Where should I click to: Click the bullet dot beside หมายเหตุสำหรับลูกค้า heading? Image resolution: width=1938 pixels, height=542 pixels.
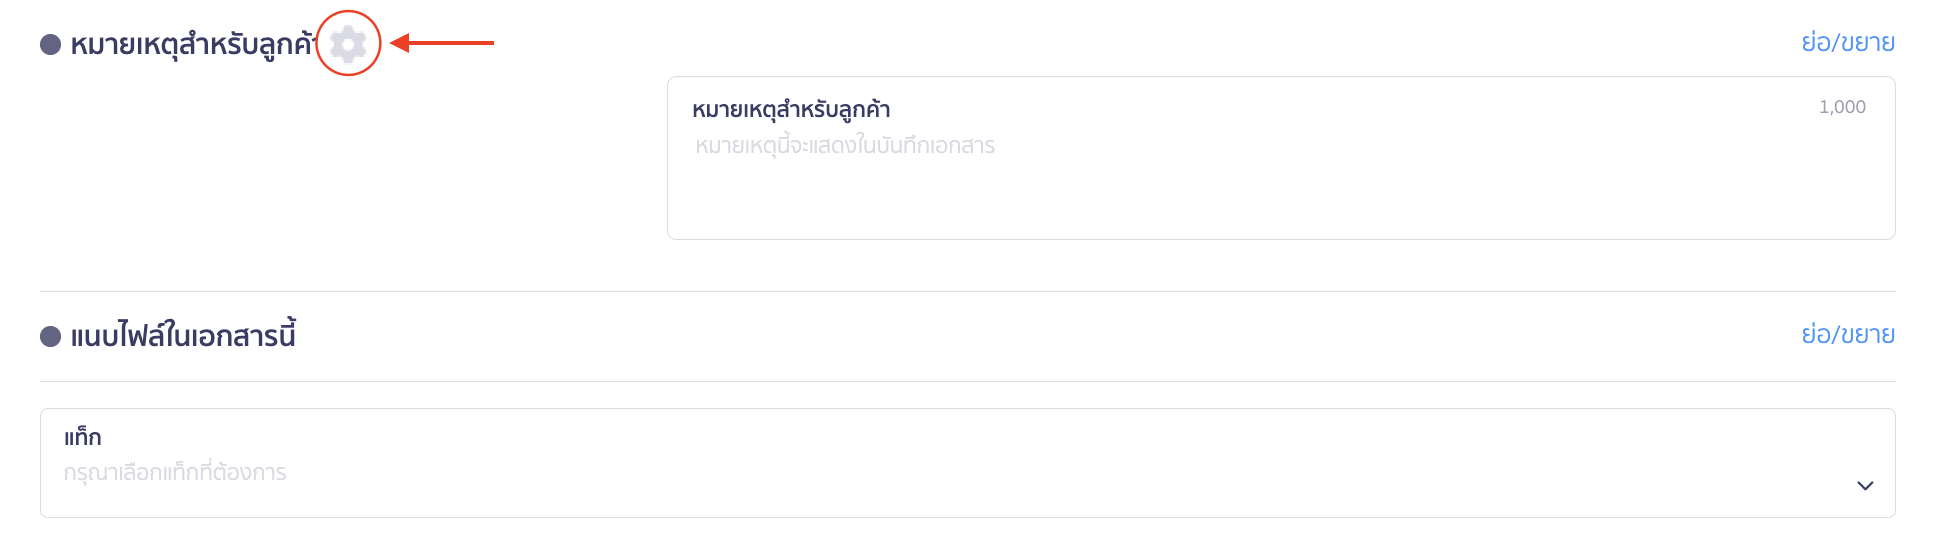click(x=51, y=45)
